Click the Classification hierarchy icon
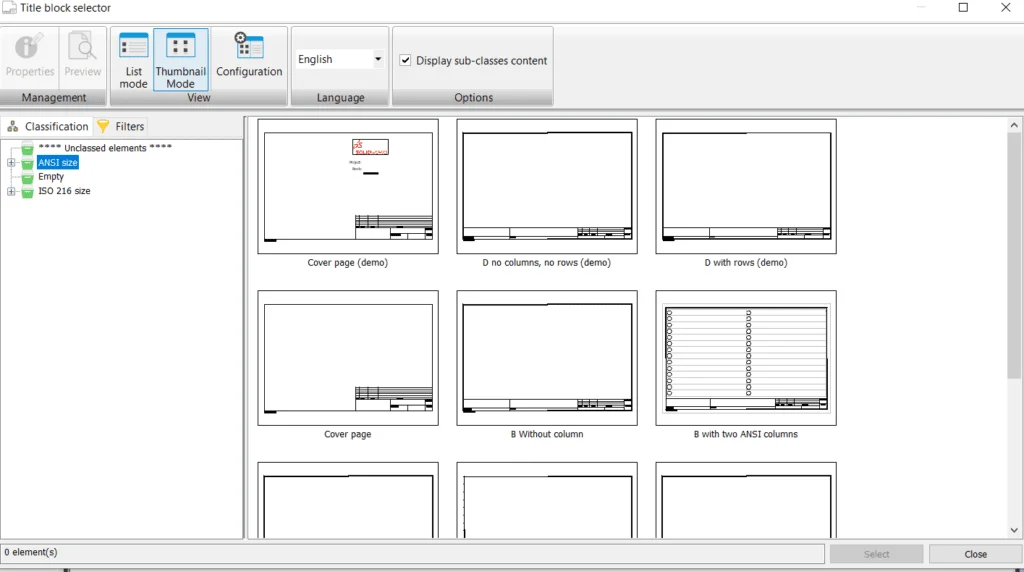The width and height of the screenshot is (1024, 572). (x=13, y=126)
